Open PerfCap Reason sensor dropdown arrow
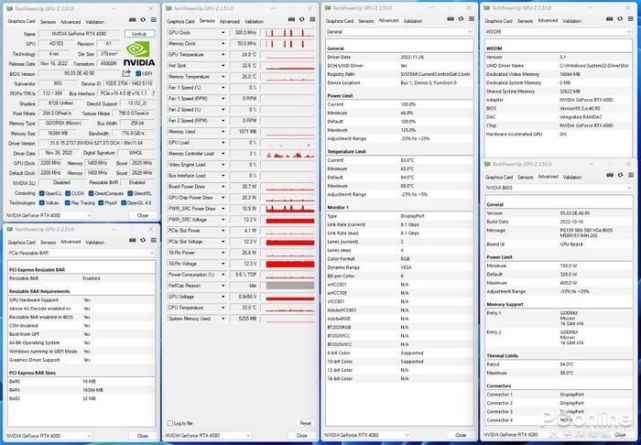The image size is (641, 445). pos(223,286)
